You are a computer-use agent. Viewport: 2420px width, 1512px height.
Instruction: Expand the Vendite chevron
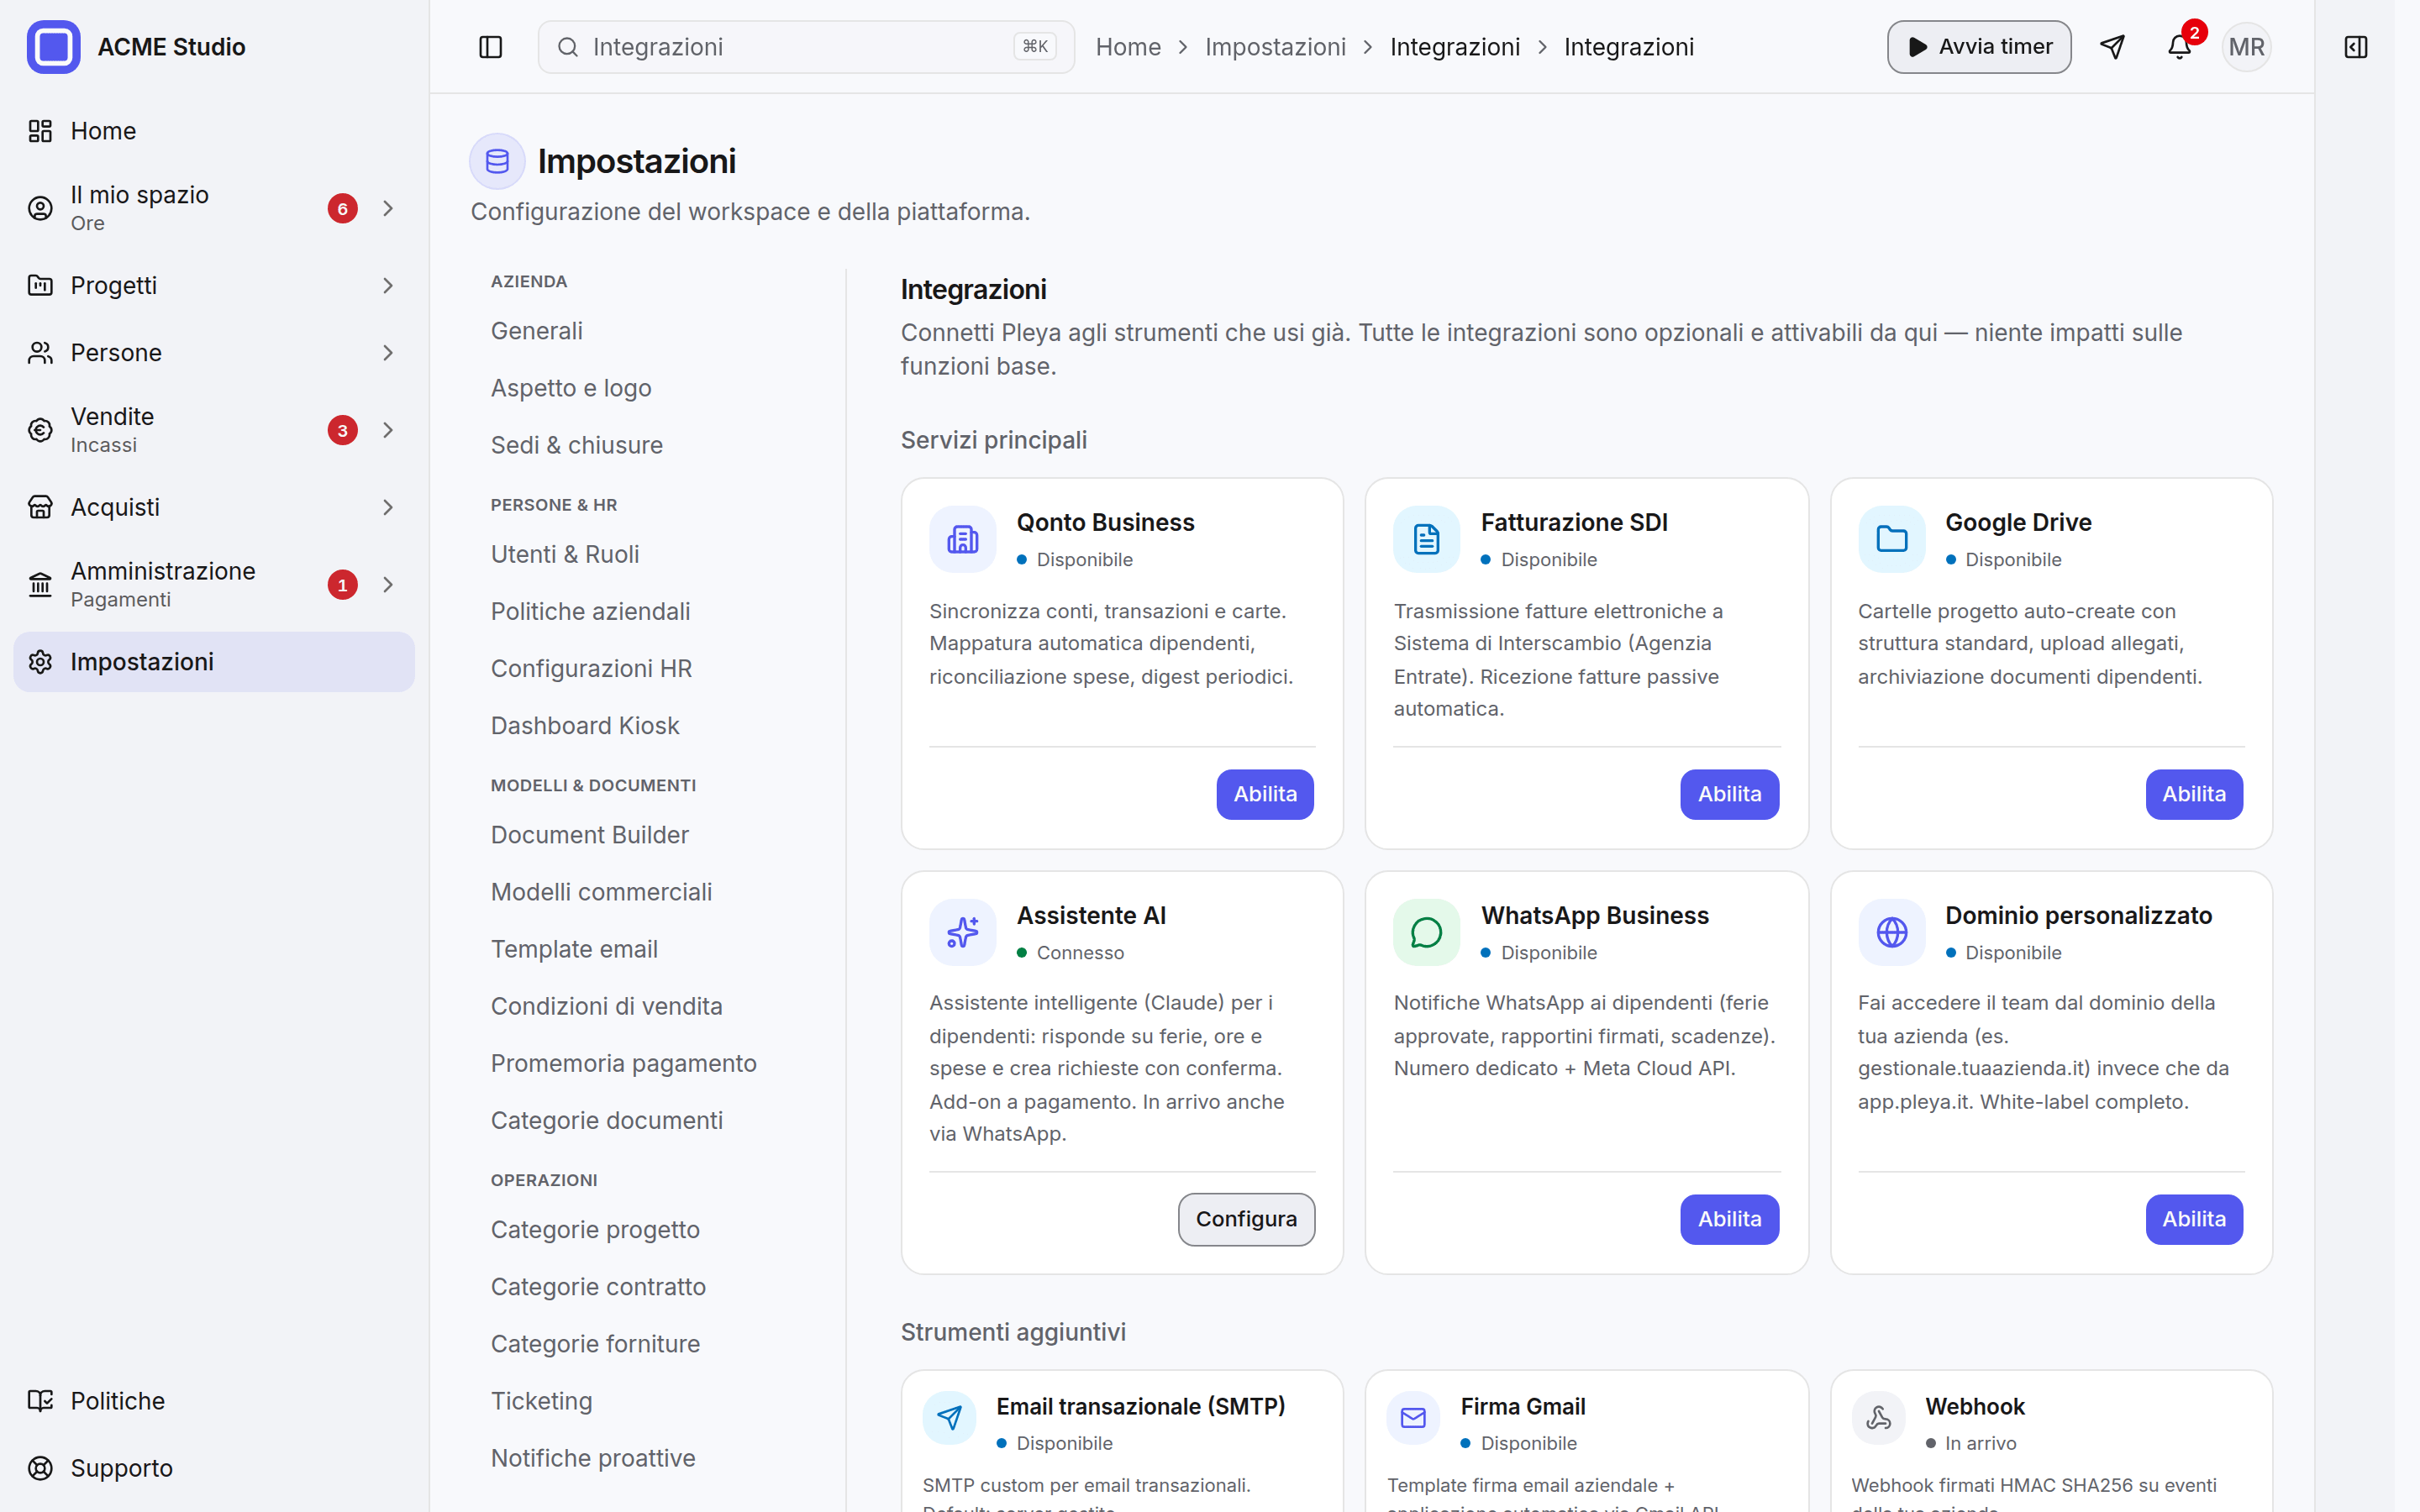tap(388, 430)
